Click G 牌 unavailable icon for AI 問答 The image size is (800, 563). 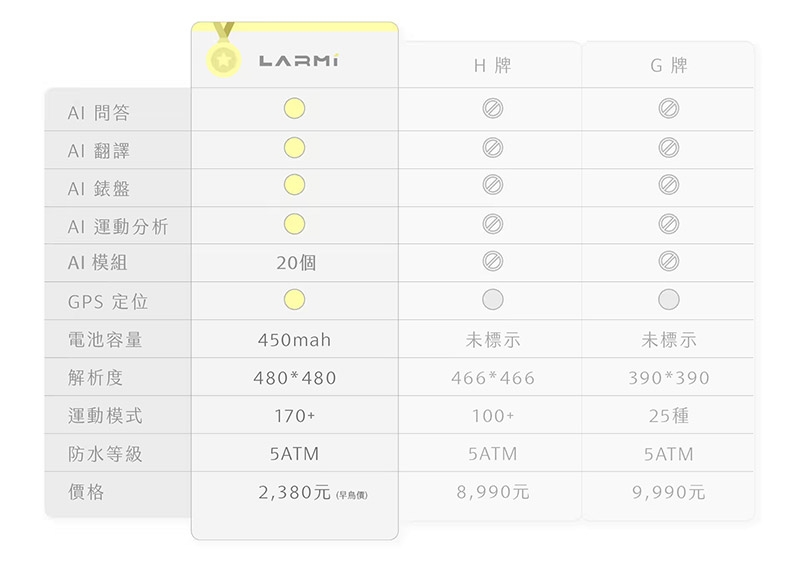click(669, 108)
